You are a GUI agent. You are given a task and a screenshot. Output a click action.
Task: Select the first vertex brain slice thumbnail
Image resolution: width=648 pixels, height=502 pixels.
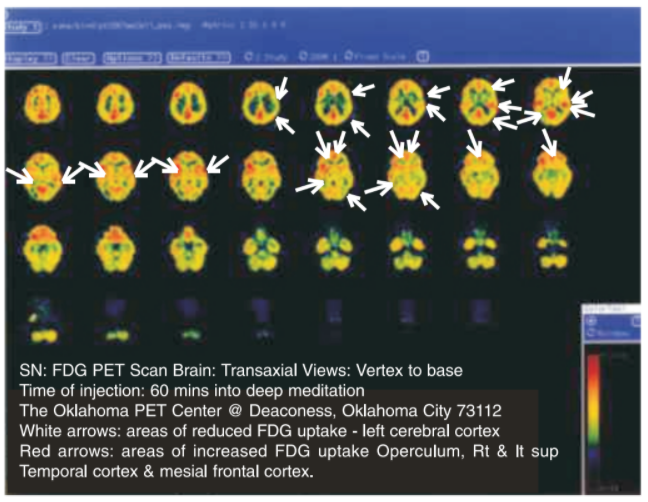pyautogui.click(x=43, y=104)
